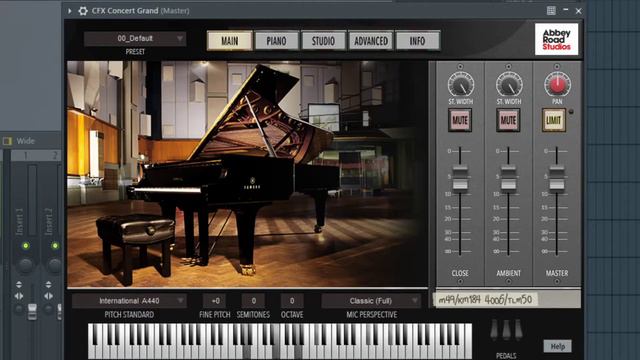Toggle the Insert 2 green enable light

[55, 245]
